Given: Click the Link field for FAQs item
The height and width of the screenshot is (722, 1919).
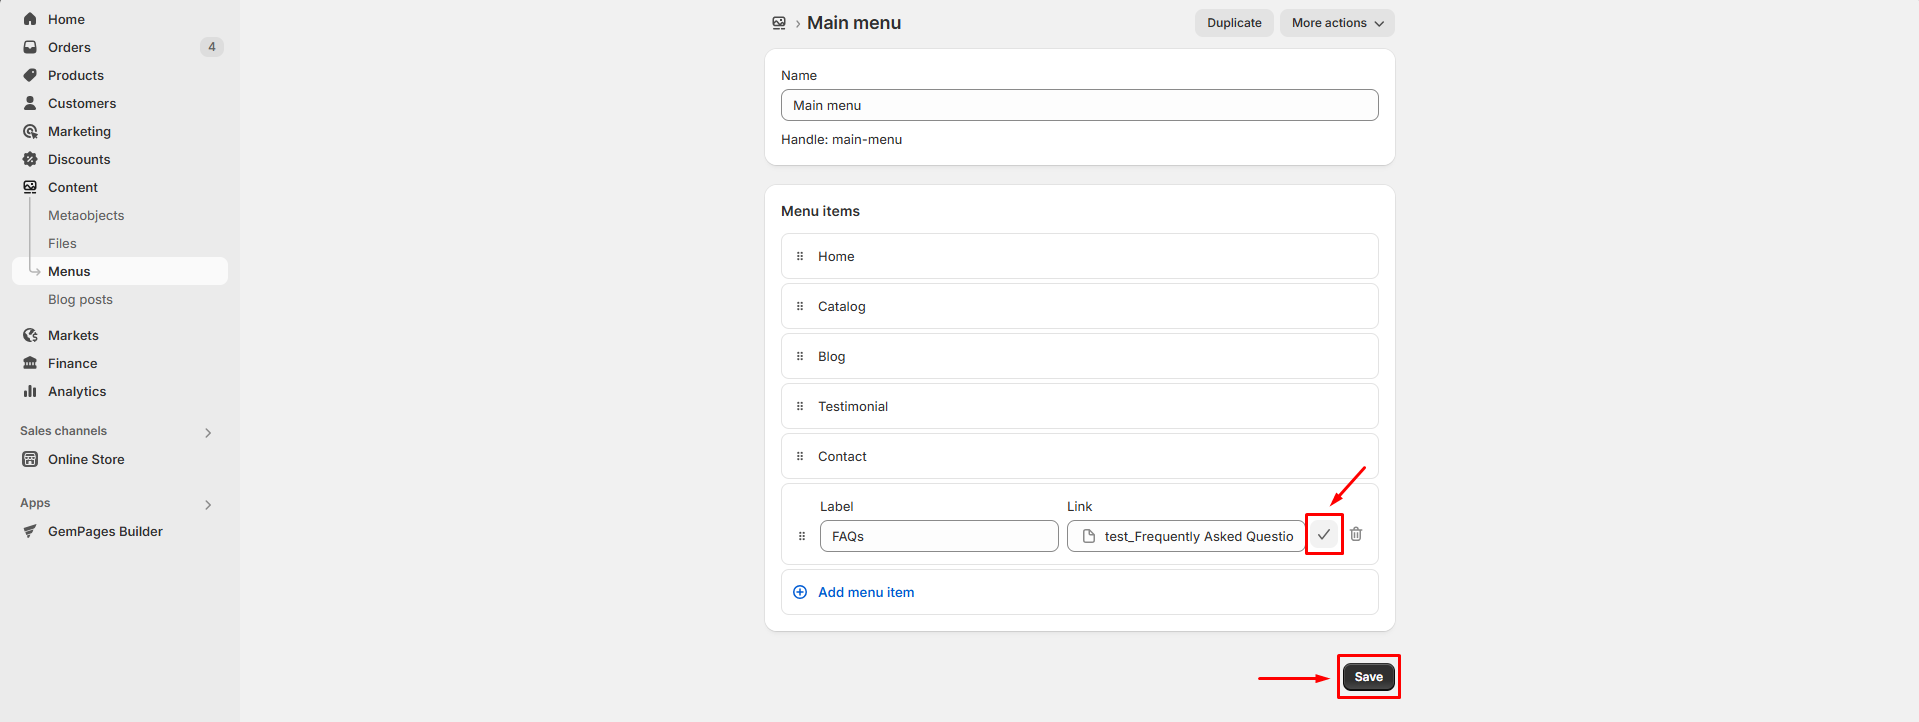Looking at the screenshot, I should pos(1186,537).
